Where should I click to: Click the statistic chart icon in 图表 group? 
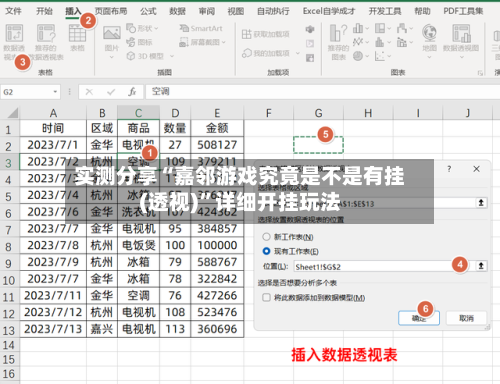click(380, 42)
